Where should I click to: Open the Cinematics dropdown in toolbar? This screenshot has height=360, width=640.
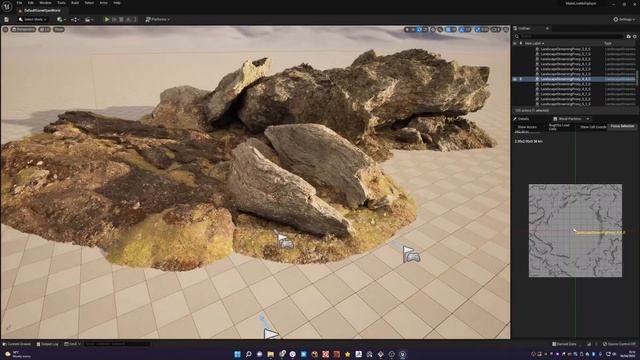tap(88, 19)
